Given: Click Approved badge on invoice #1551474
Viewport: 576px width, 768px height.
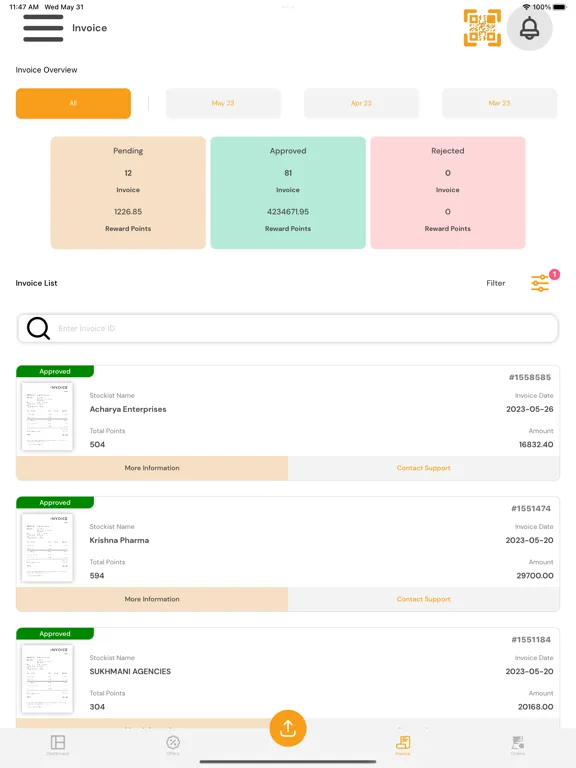Looking at the screenshot, I should tap(55, 503).
